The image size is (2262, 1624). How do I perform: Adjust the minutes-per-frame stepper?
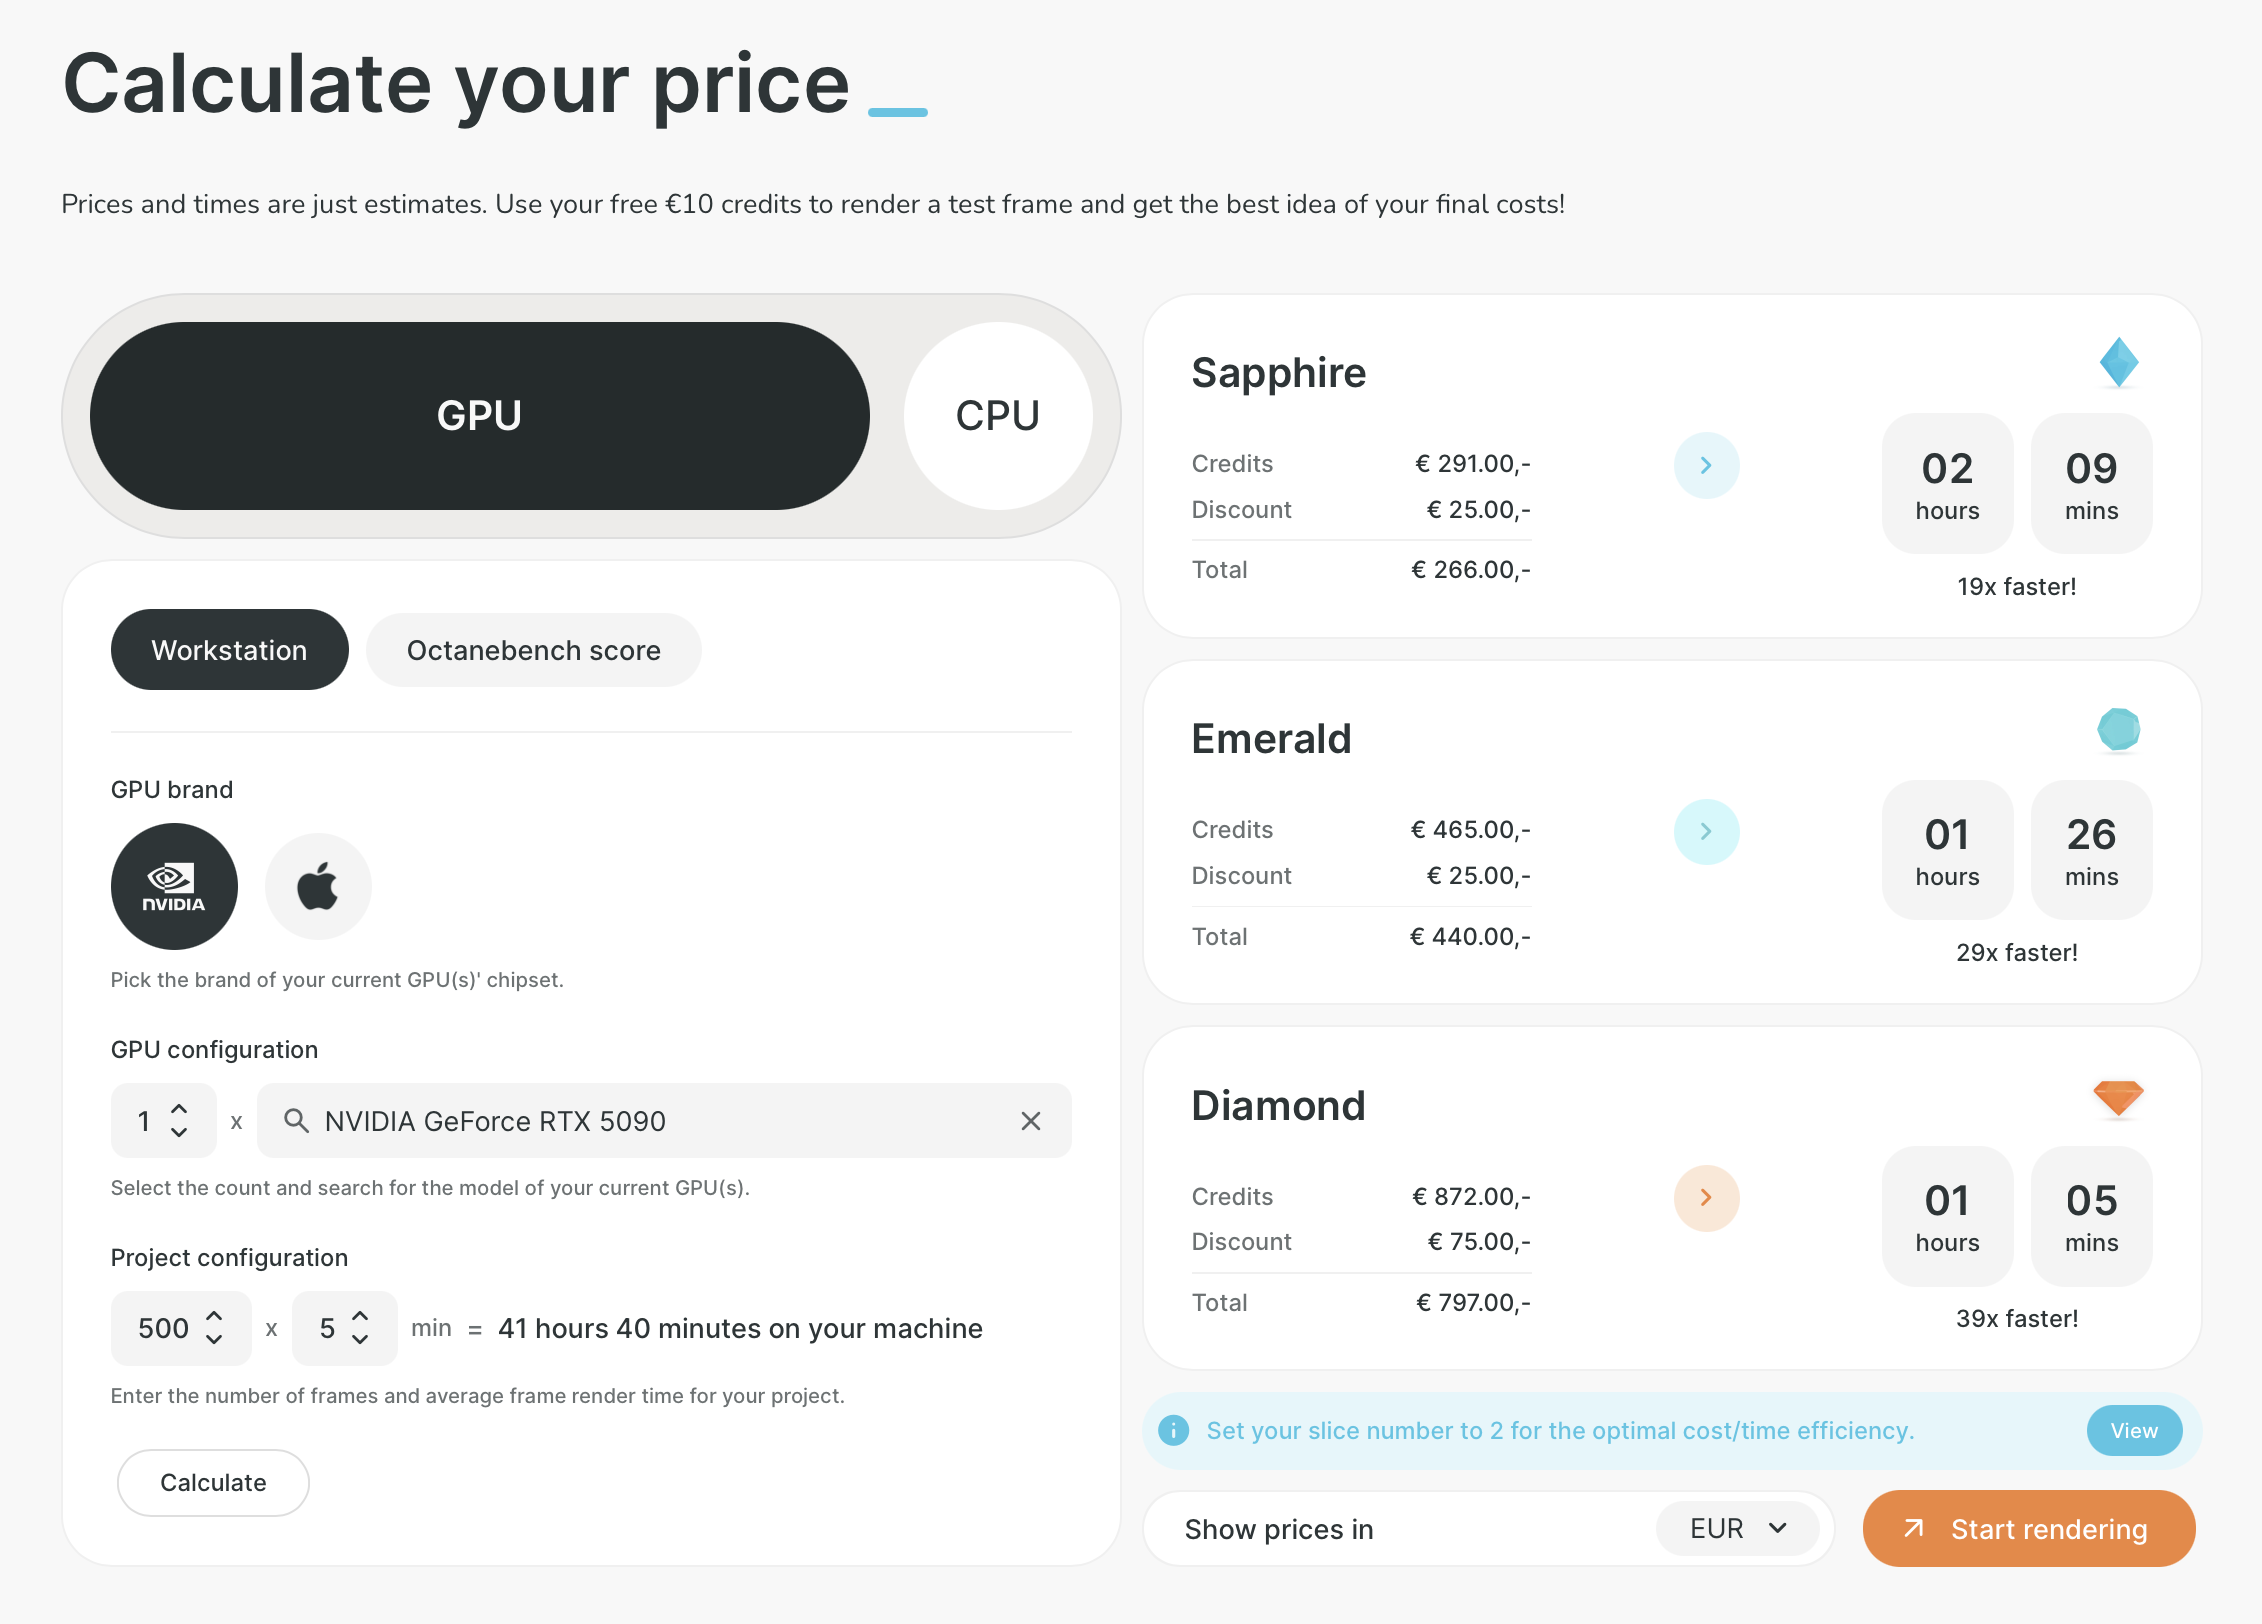360,1328
